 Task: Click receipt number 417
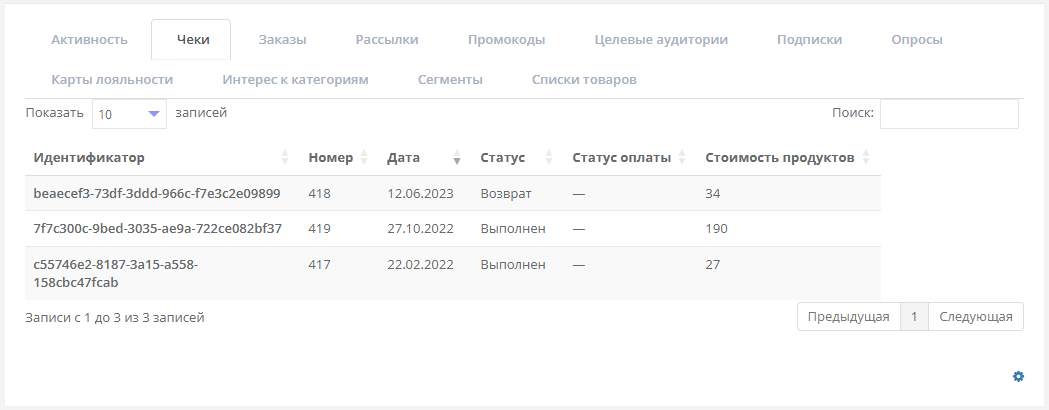point(320,264)
